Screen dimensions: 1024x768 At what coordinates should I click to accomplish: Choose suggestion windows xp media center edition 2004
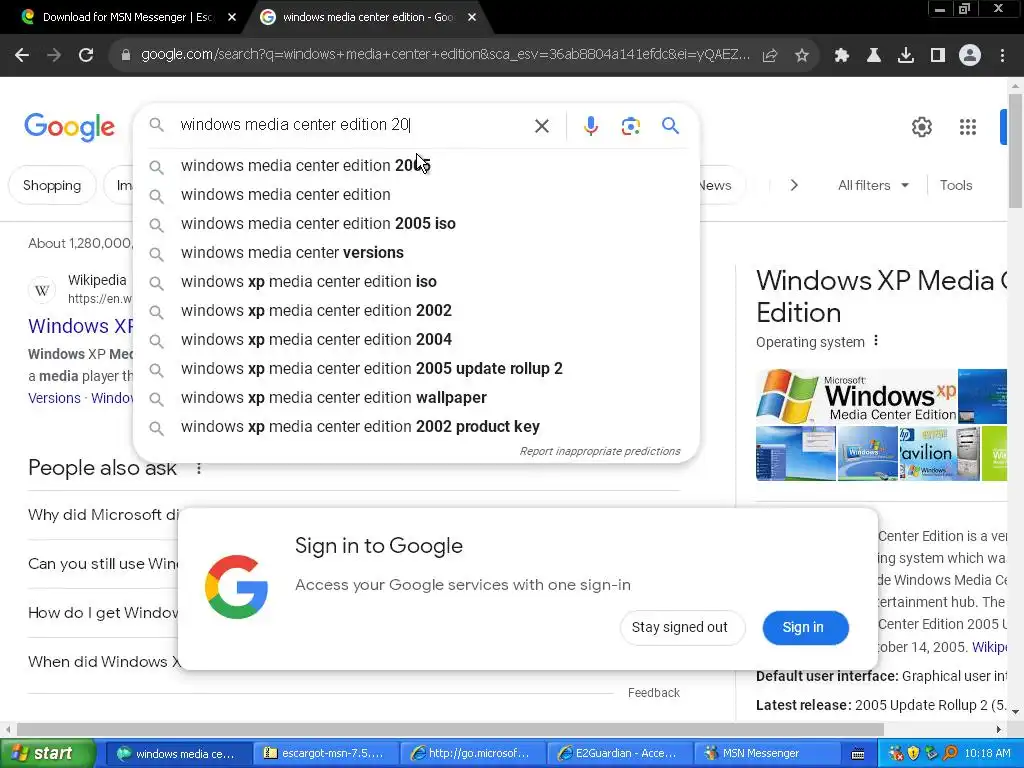click(416, 340)
